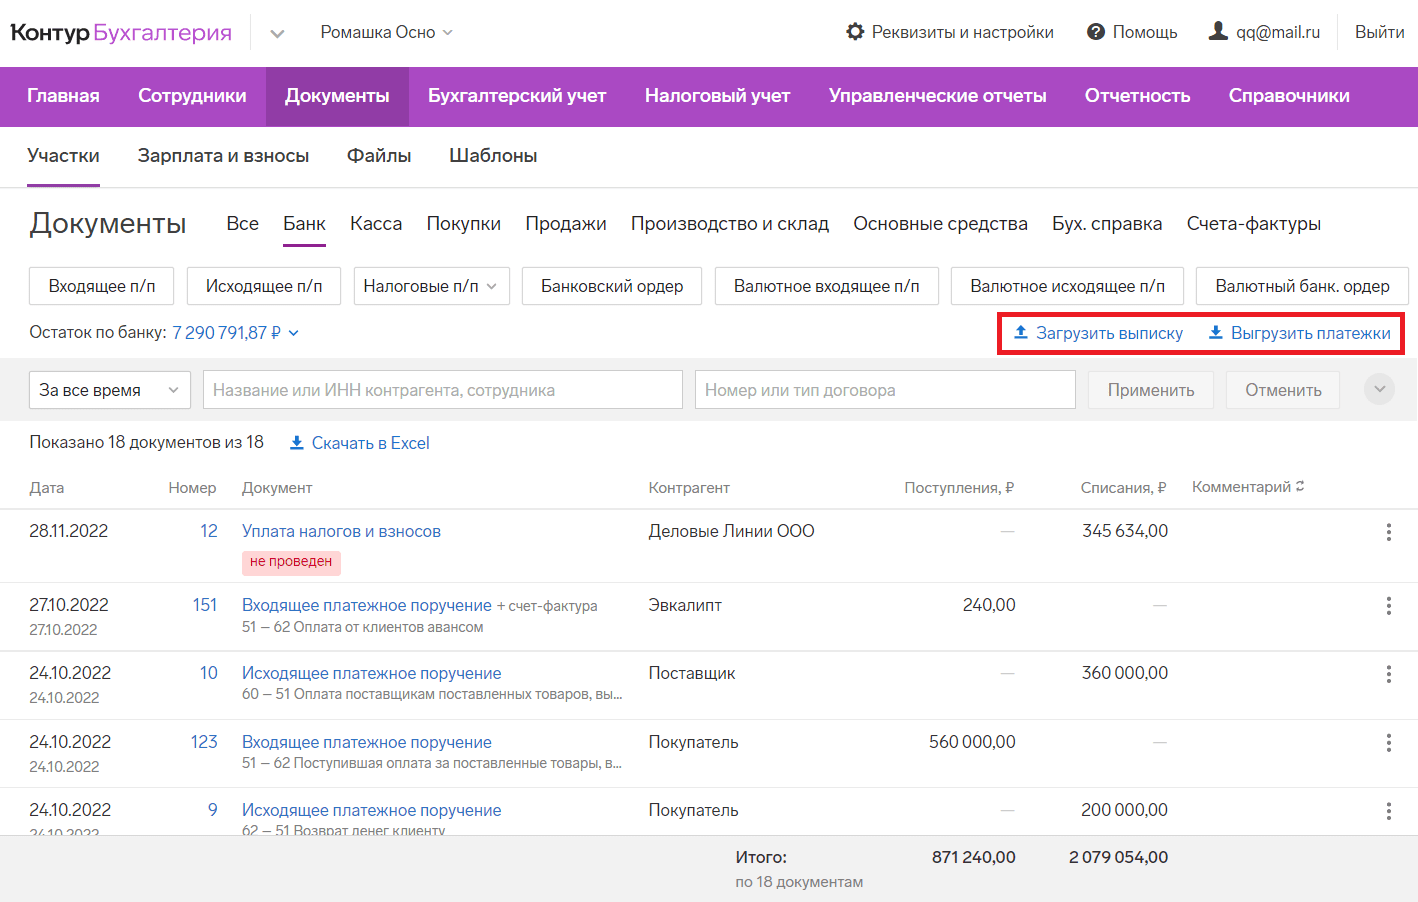Download list via Скачать в Excel
The image size is (1418, 902).
point(360,443)
